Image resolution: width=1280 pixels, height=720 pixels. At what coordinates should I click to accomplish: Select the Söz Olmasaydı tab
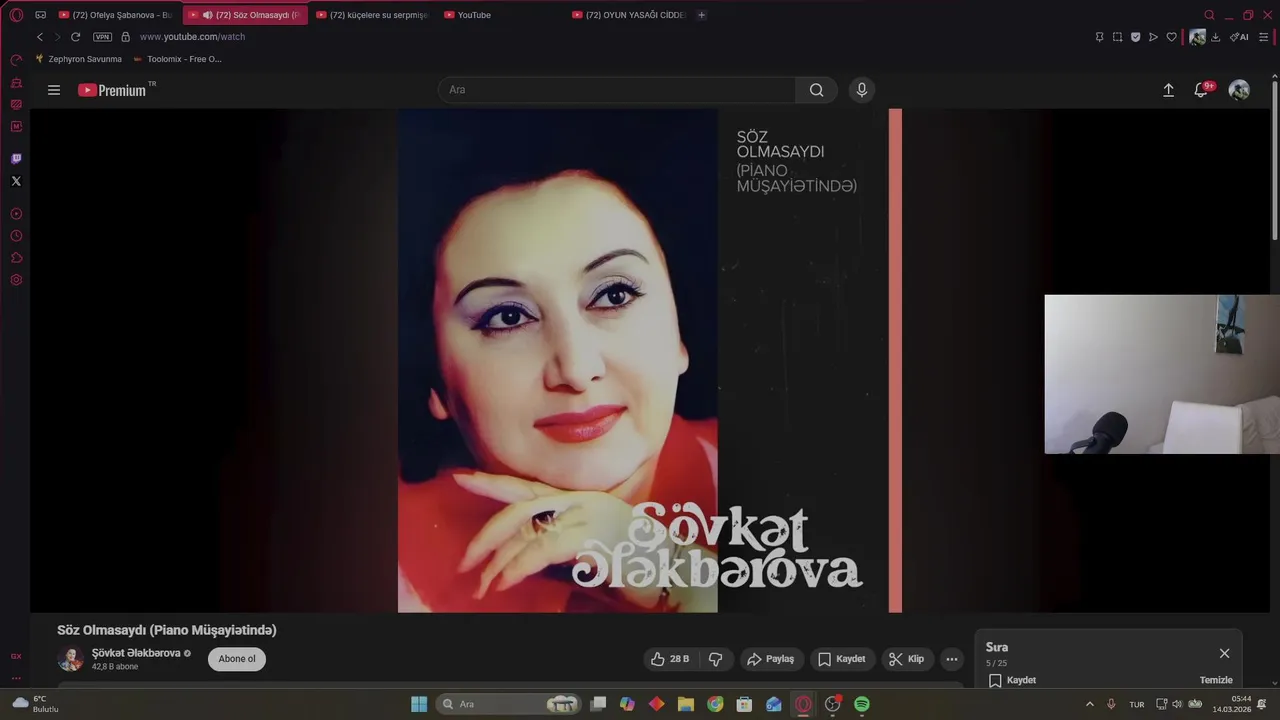tap(245, 15)
